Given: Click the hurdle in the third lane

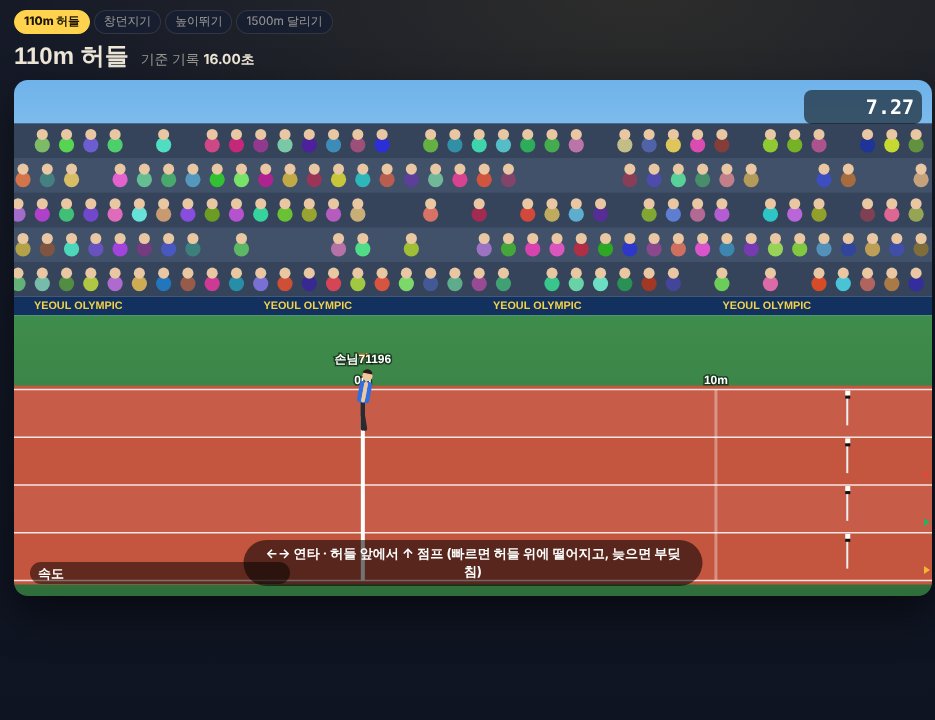Looking at the screenshot, I should click(x=847, y=504).
